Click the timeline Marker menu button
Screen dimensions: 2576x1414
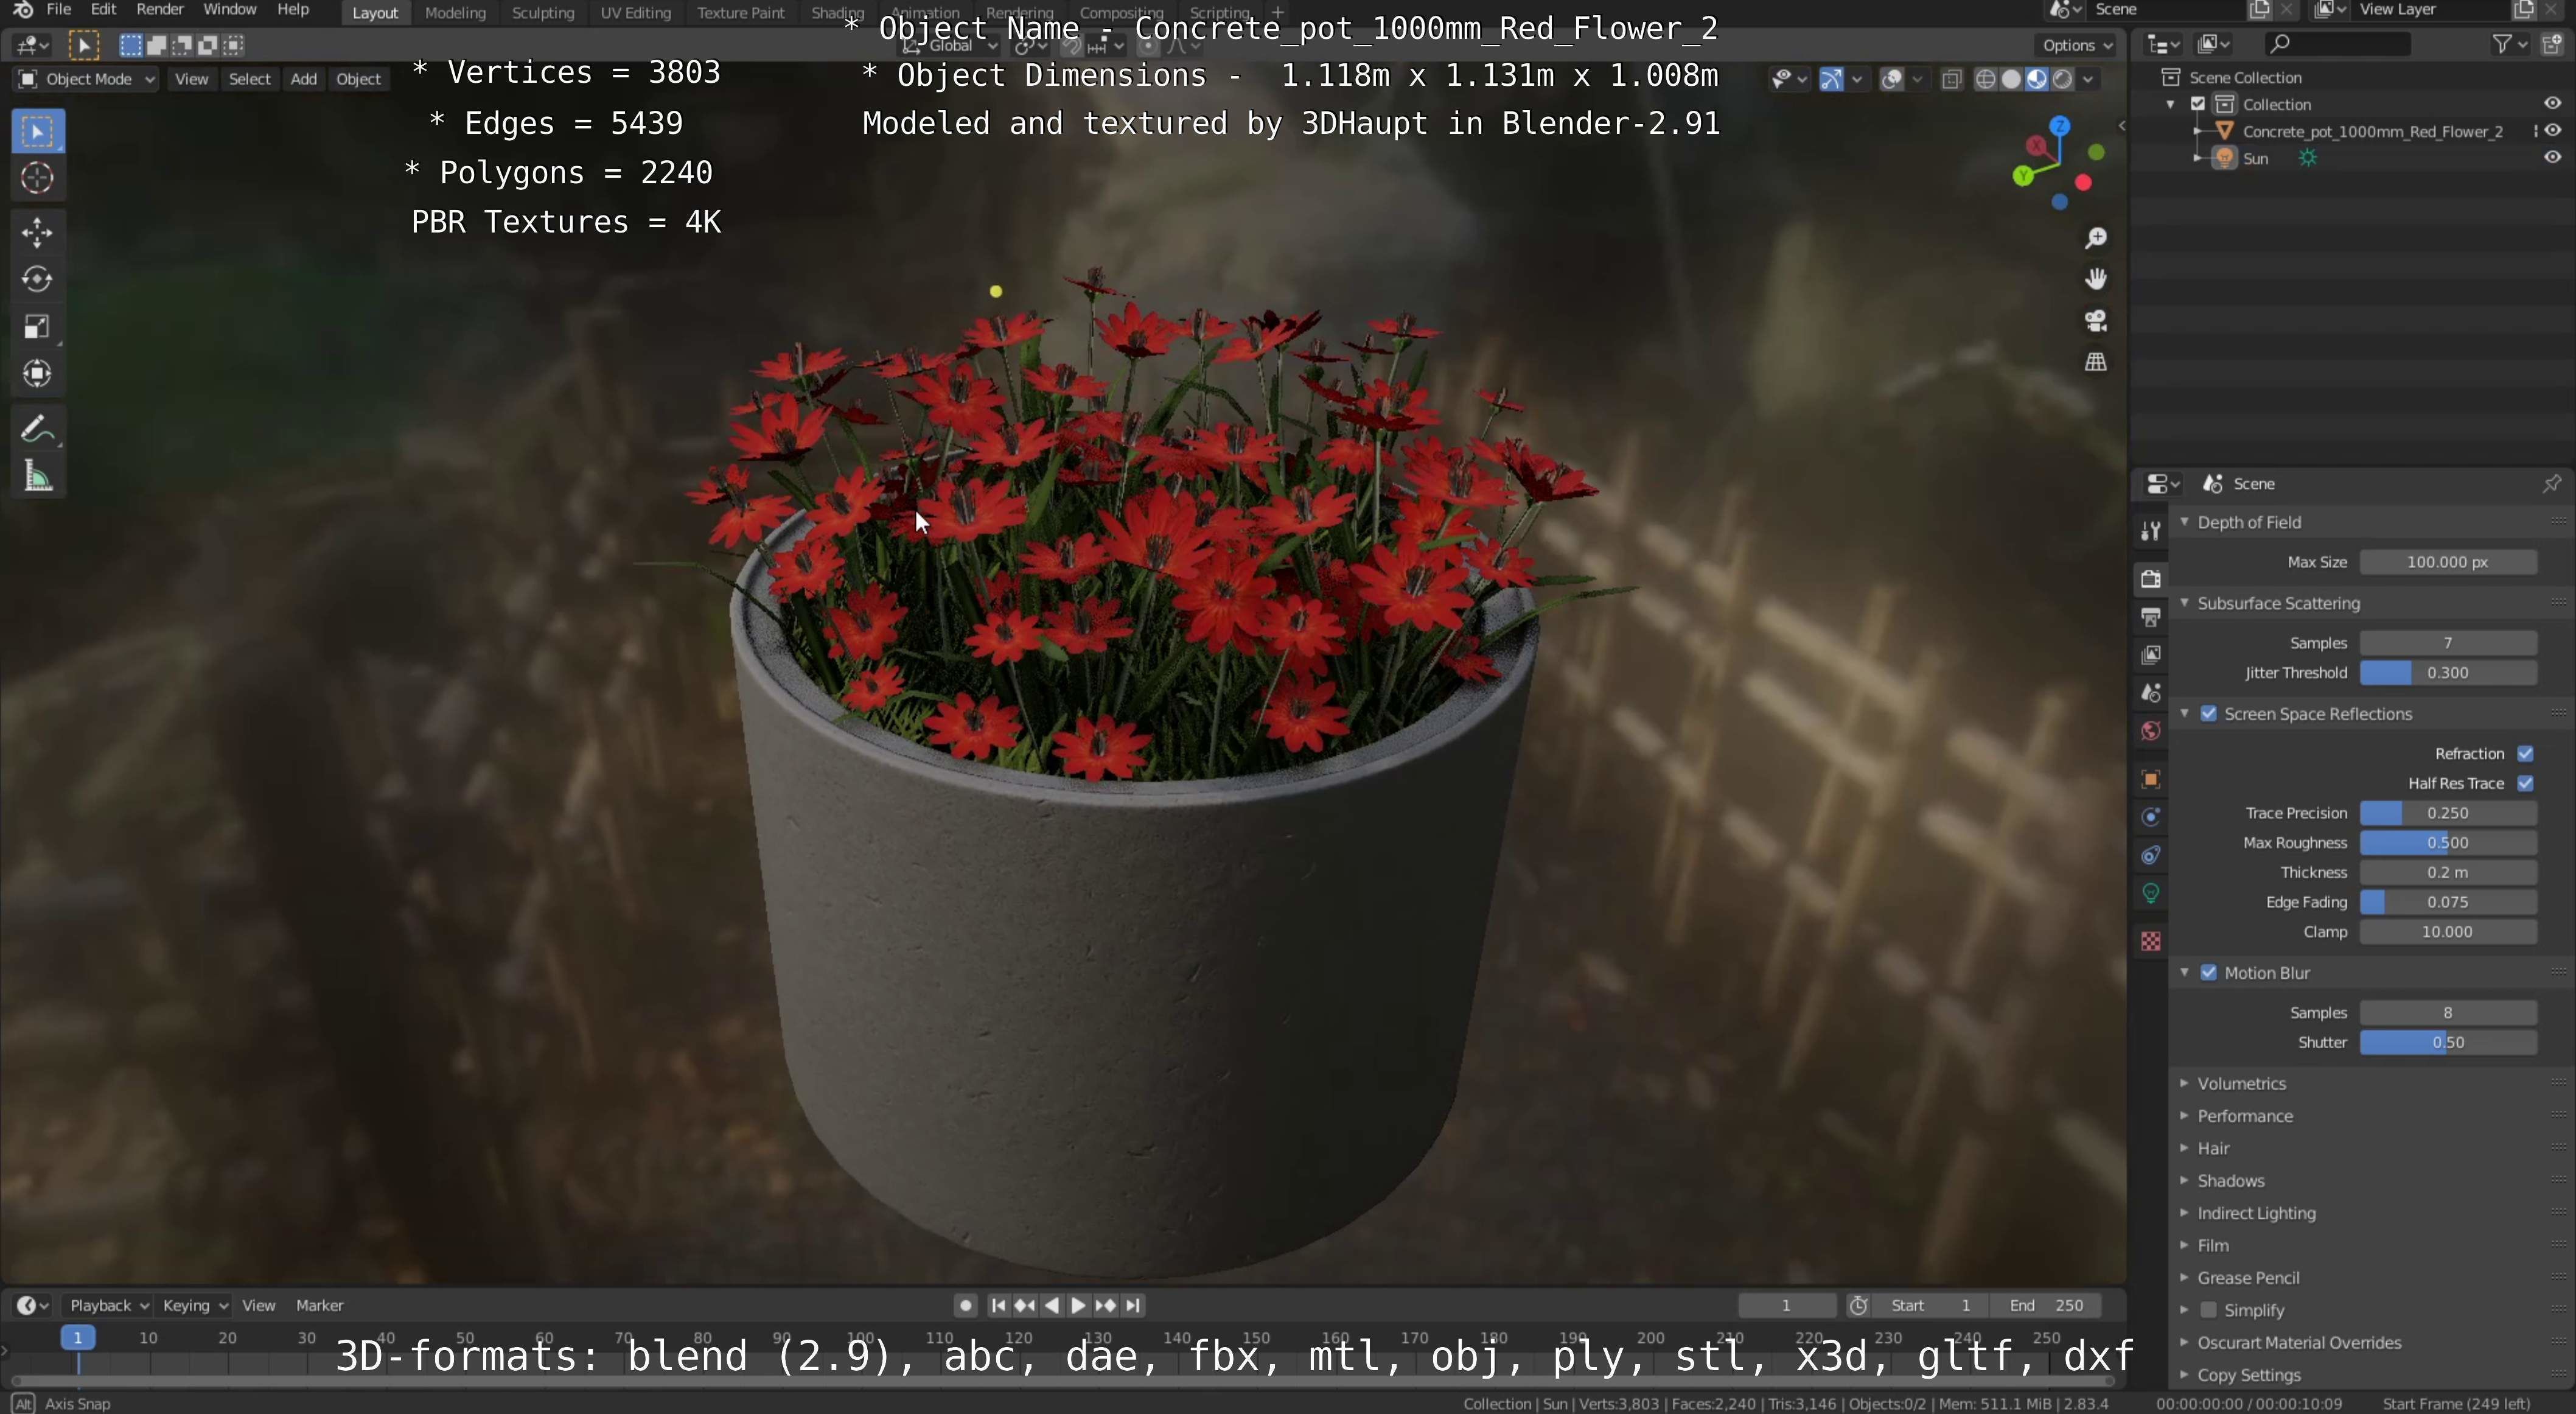pyautogui.click(x=320, y=1305)
